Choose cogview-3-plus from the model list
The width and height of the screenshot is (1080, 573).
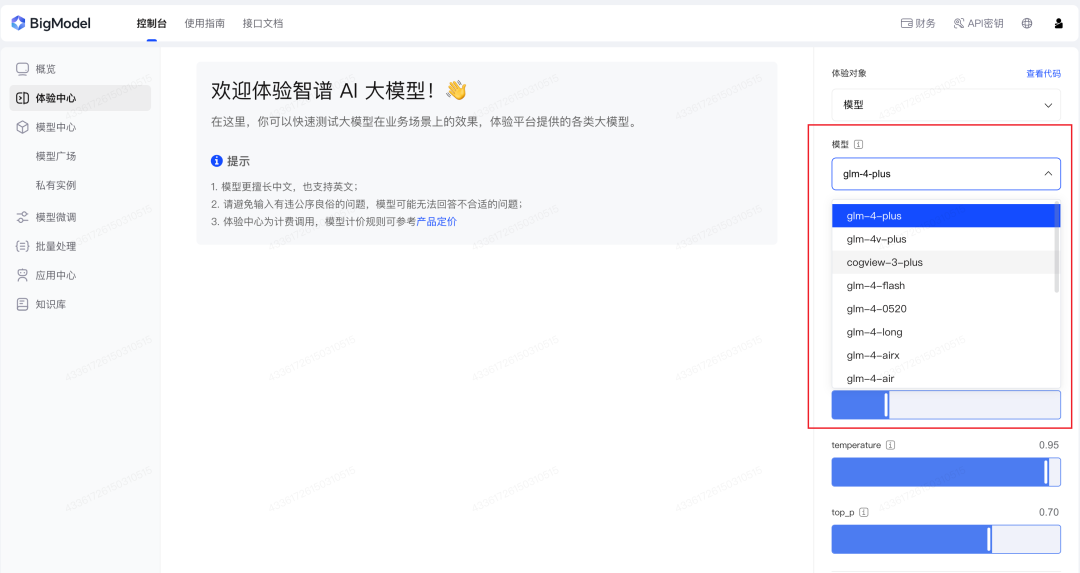(x=944, y=262)
